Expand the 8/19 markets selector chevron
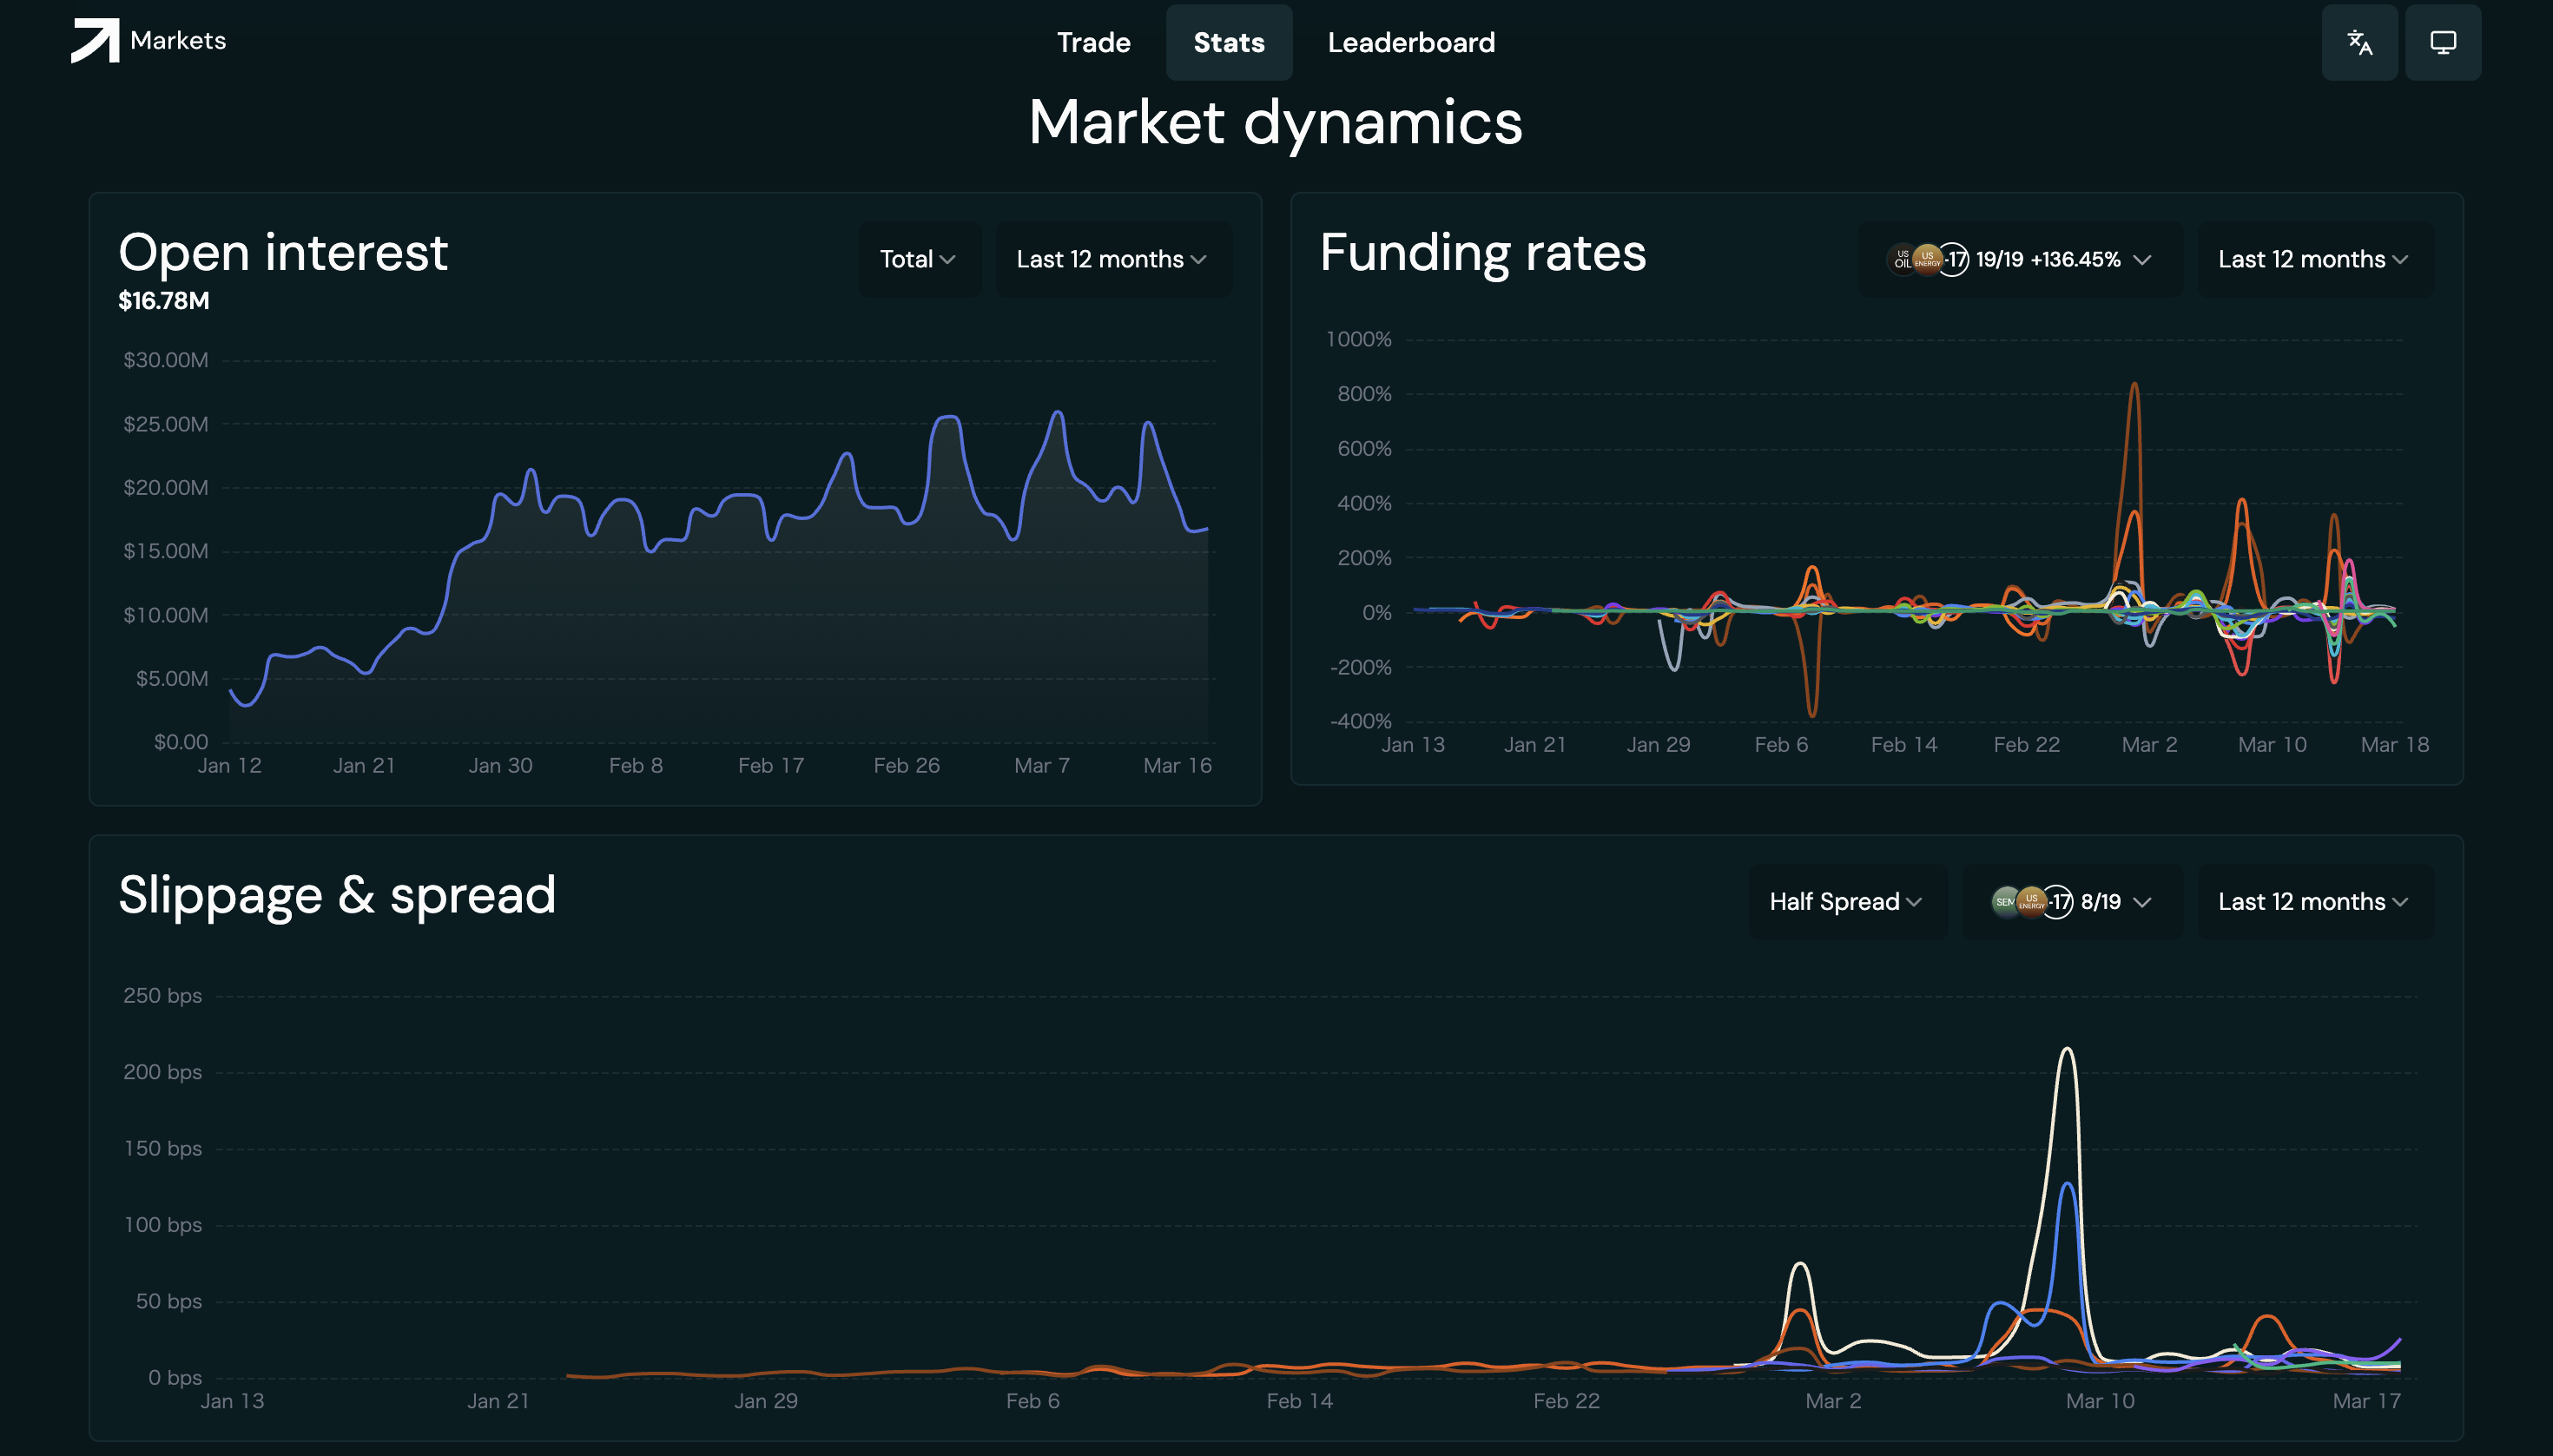This screenshot has height=1456, width=2553. point(2142,902)
